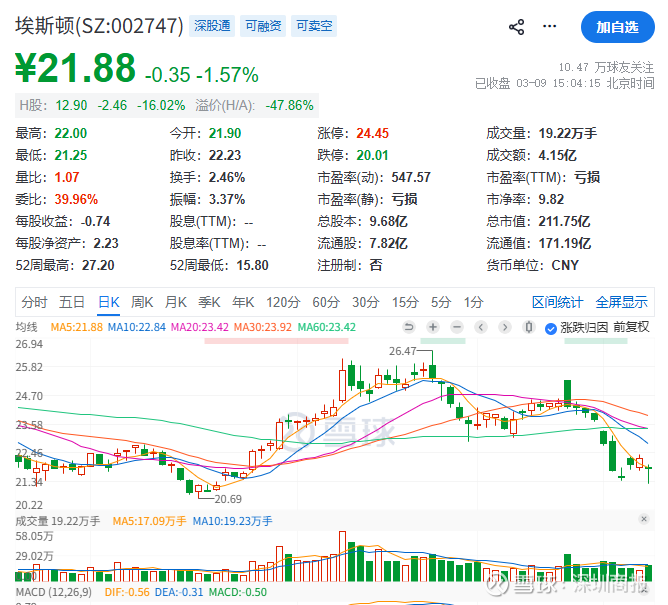This screenshot has width=668, height=605.
Task: Click the DIF:-0.56 value
Action: [127, 592]
